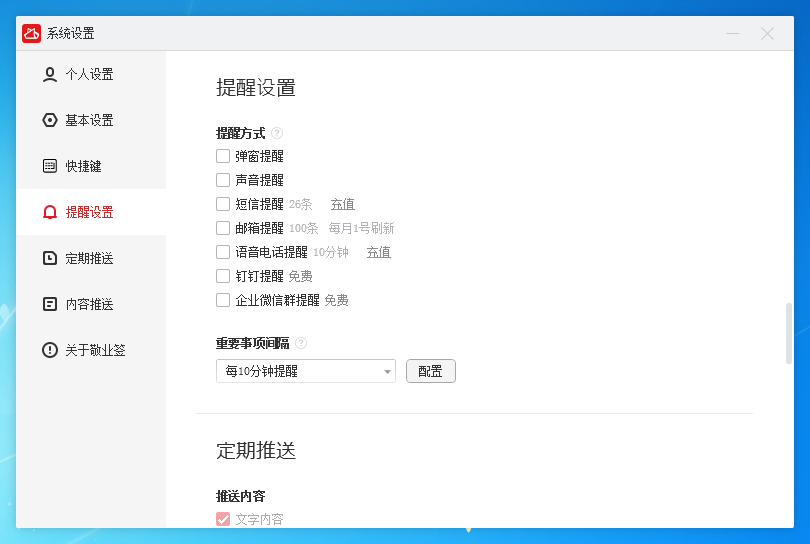Click the 26条 SMS quota text
810x544 pixels.
click(301, 204)
